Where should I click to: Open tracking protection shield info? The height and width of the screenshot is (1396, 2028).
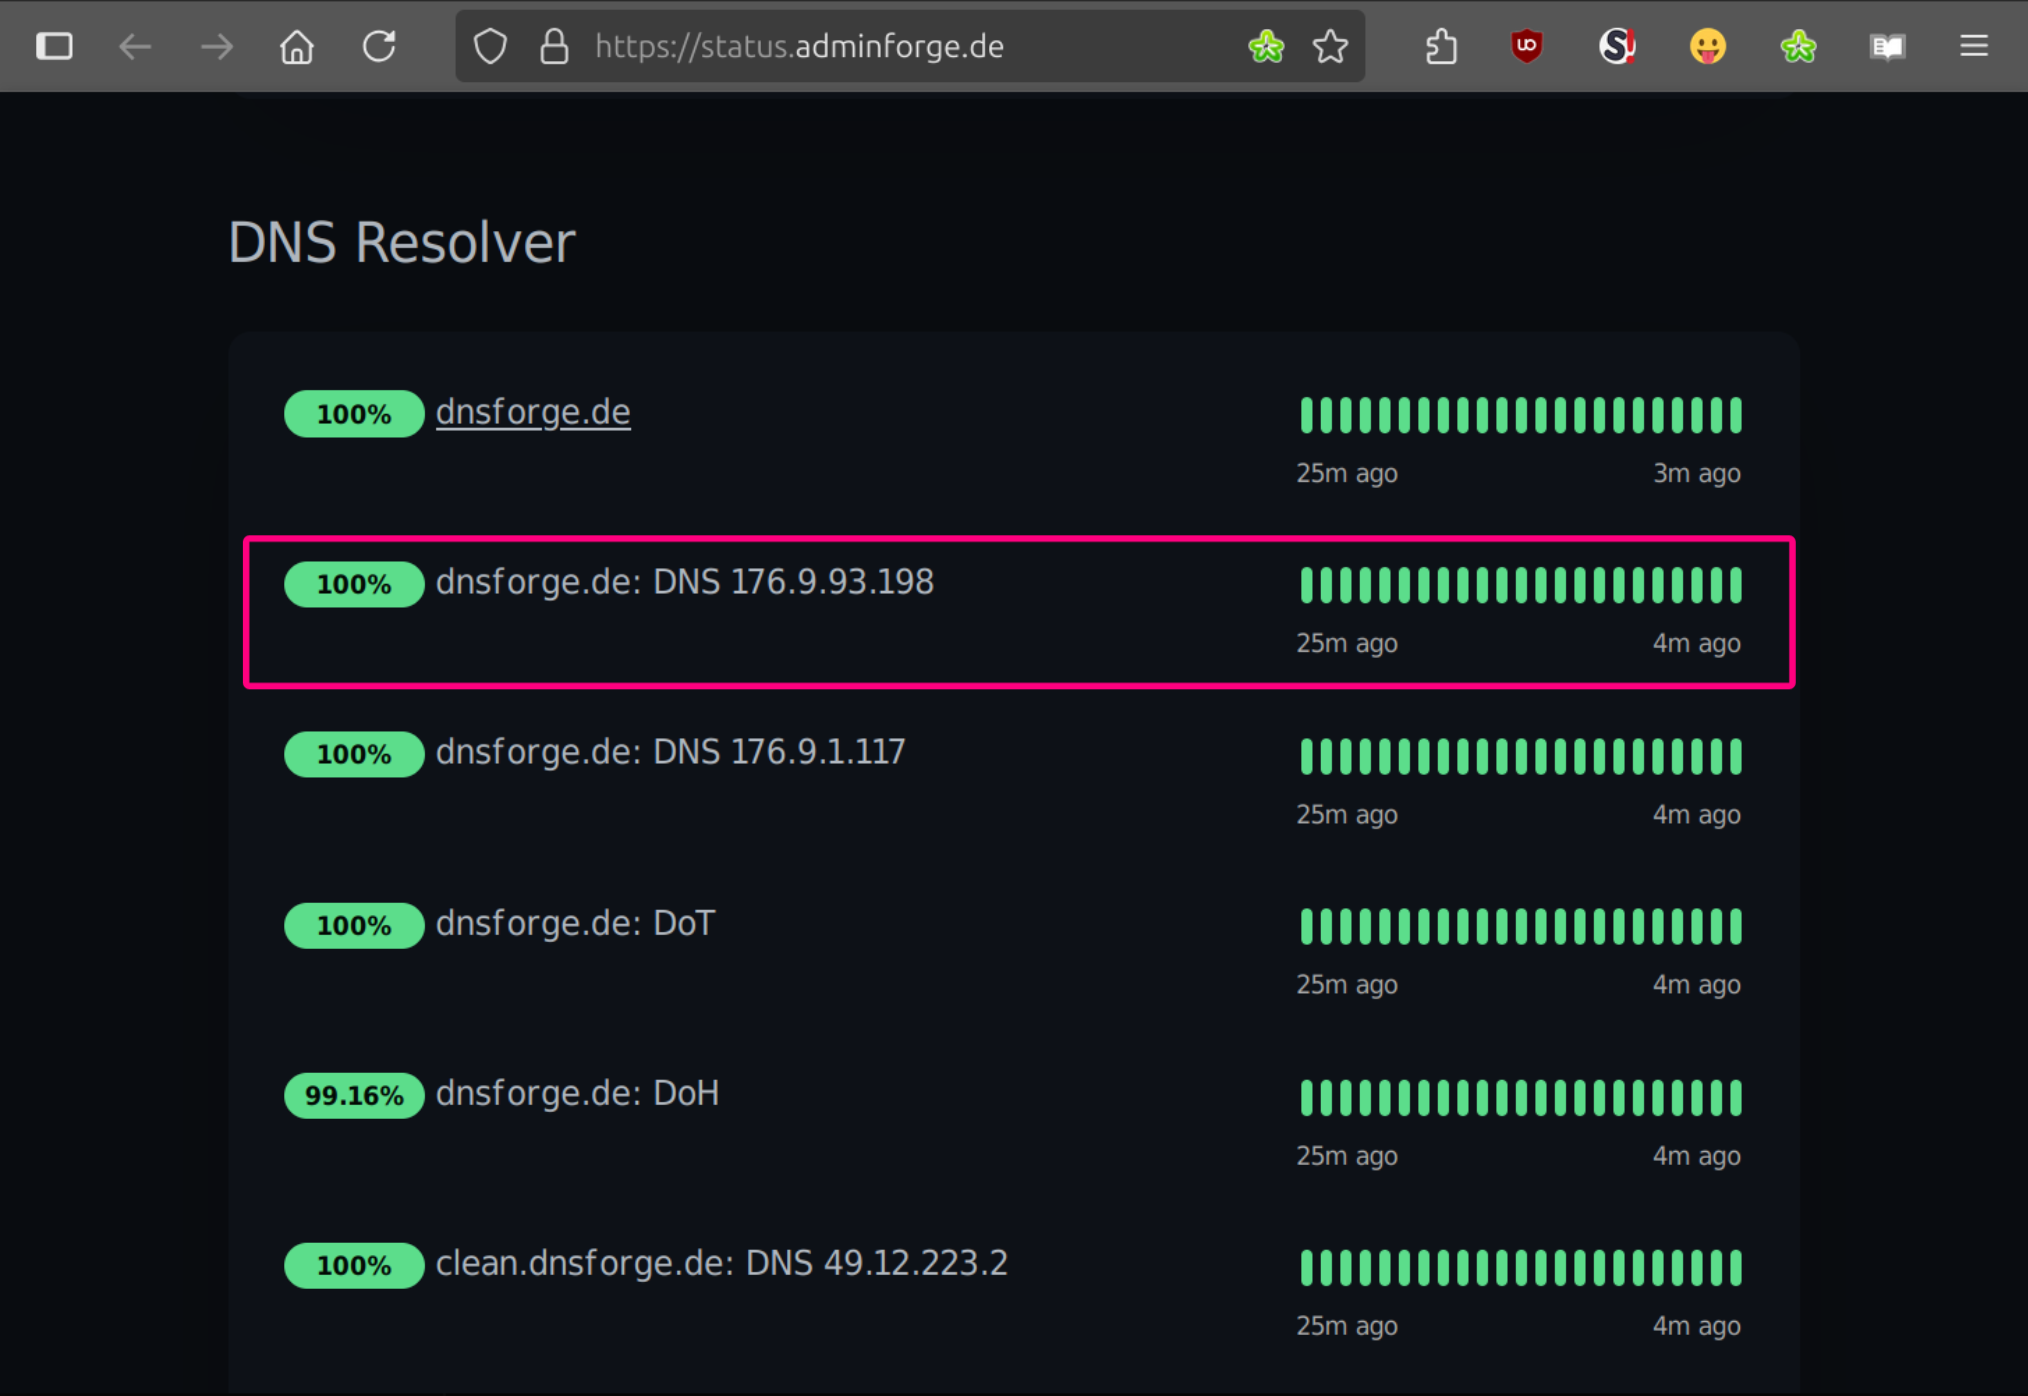tap(490, 46)
